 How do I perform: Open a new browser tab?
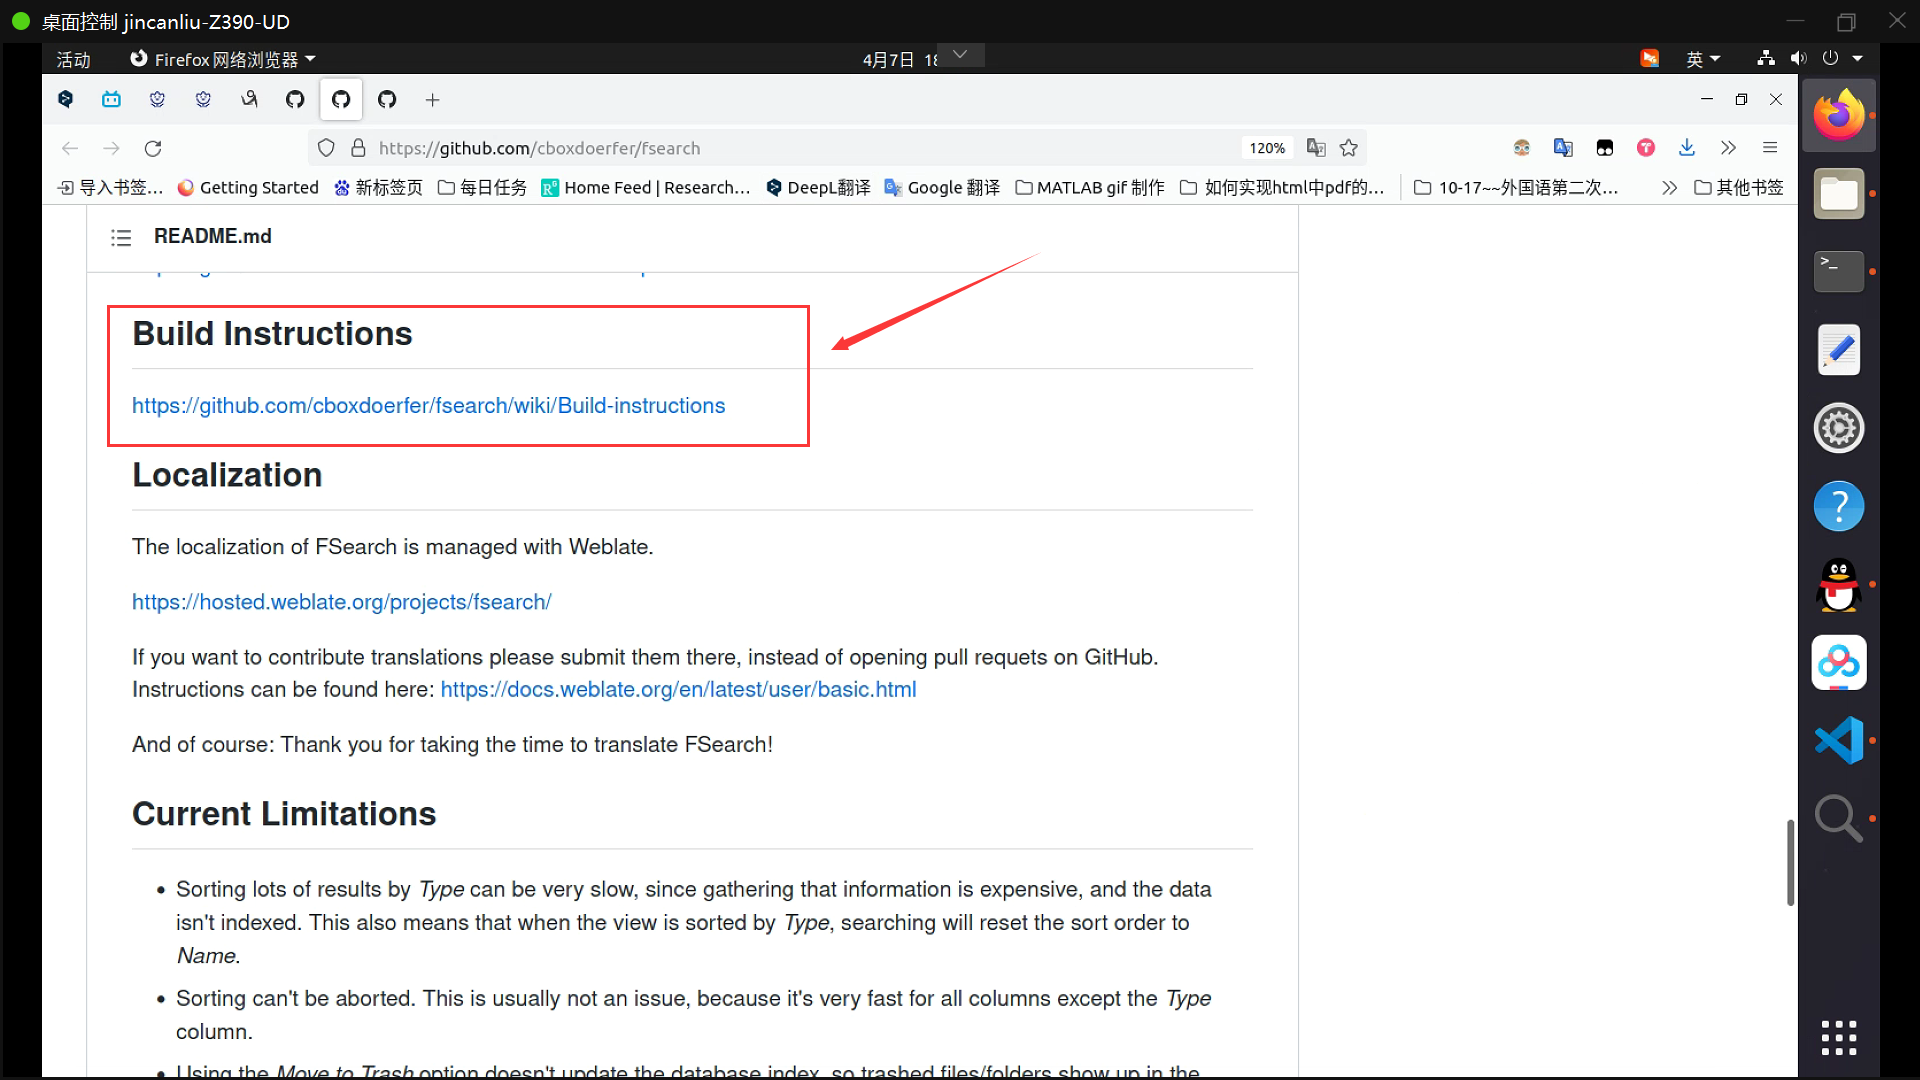pos(432,99)
